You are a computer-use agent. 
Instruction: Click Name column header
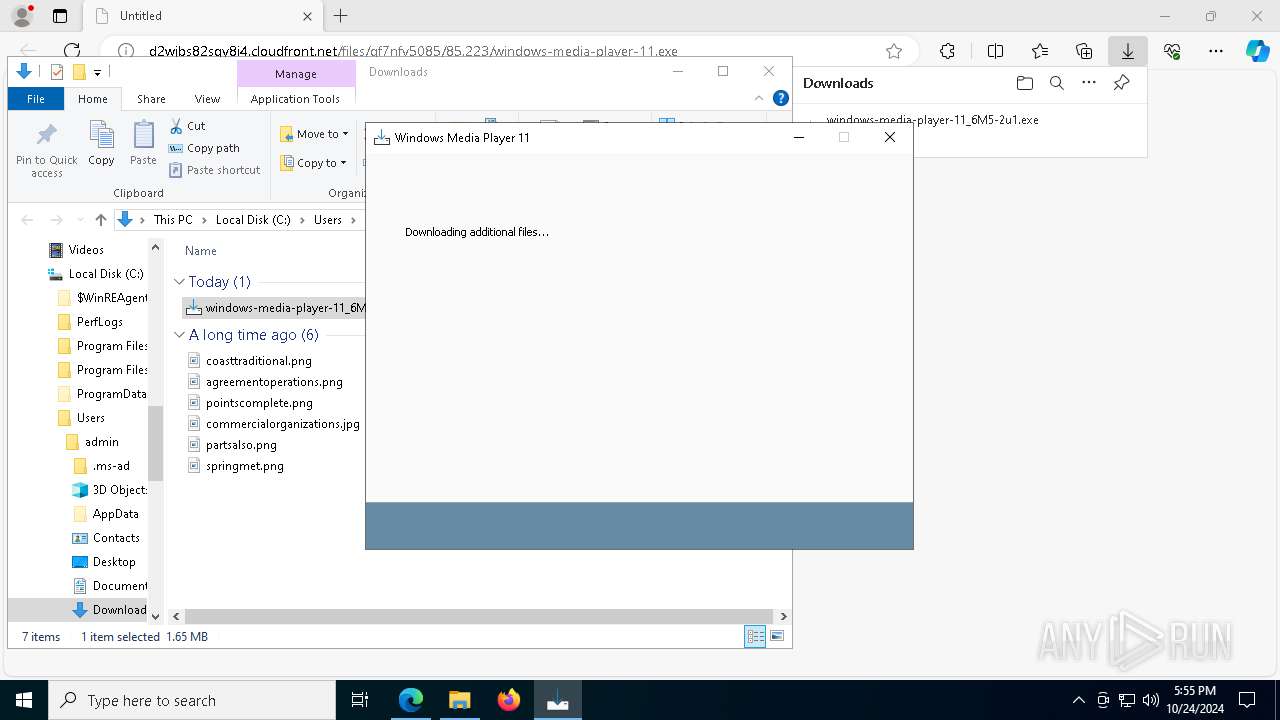click(x=200, y=251)
